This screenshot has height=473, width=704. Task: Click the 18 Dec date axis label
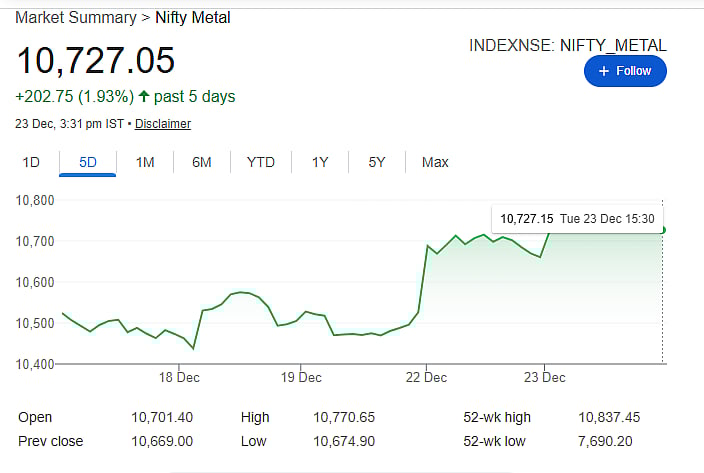pos(180,377)
